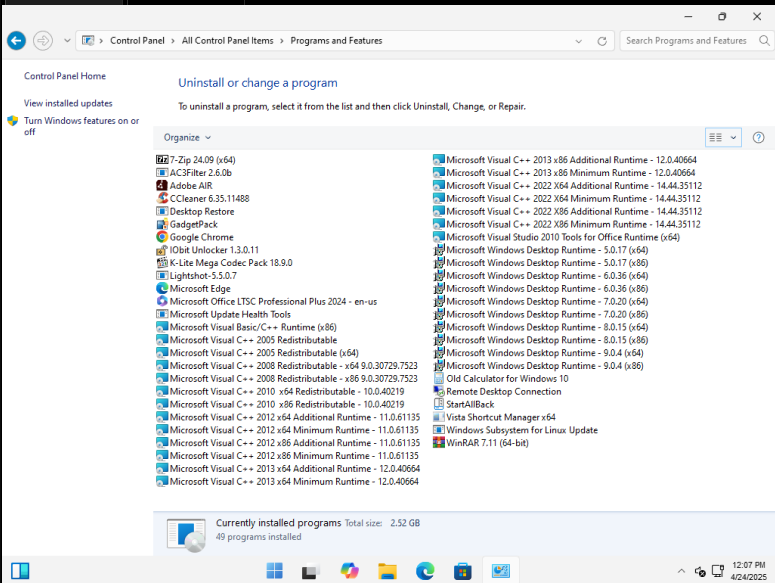775x583 pixels.
Task: Expand the chevron after Control Panel breadcrumb
Action: click(173, 41)
